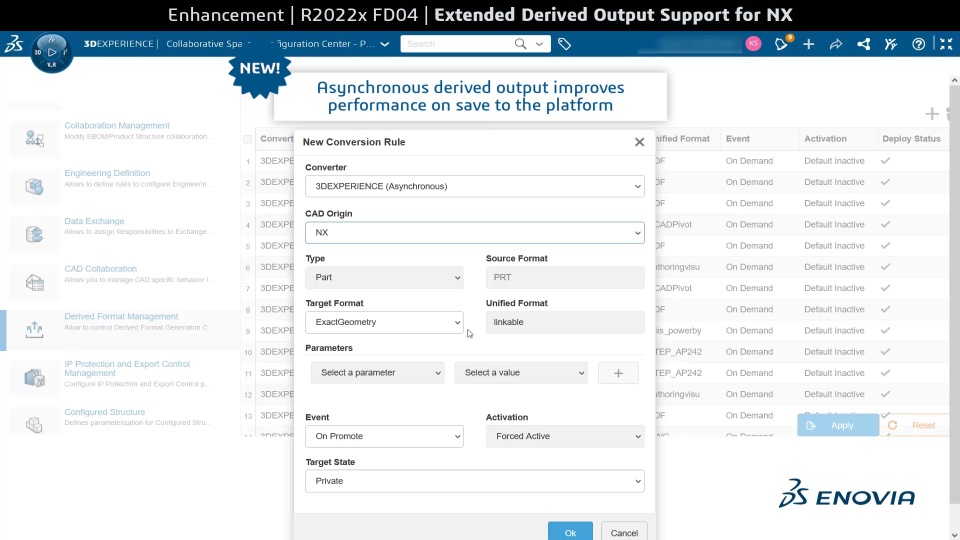
Task: Open the CAD Collaboration icon
Action: coord(35,281)
